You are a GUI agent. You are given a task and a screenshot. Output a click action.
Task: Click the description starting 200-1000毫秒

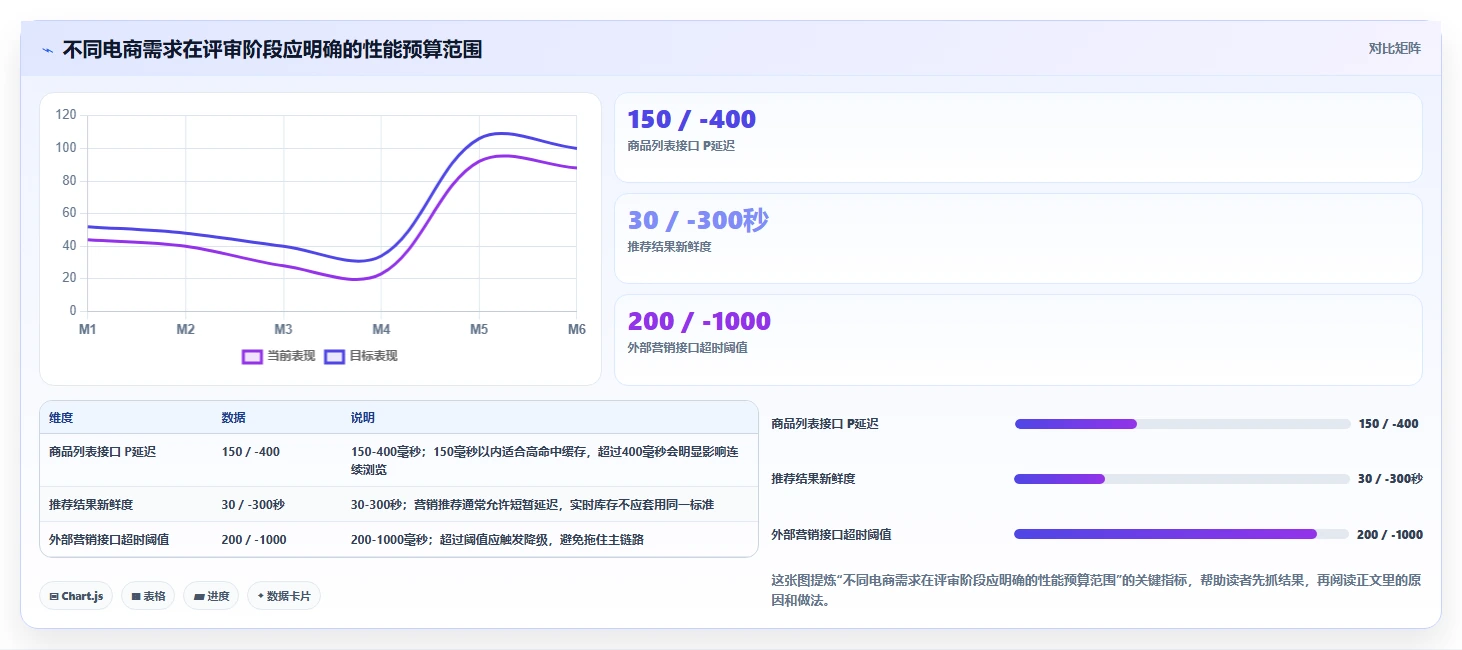497,540
